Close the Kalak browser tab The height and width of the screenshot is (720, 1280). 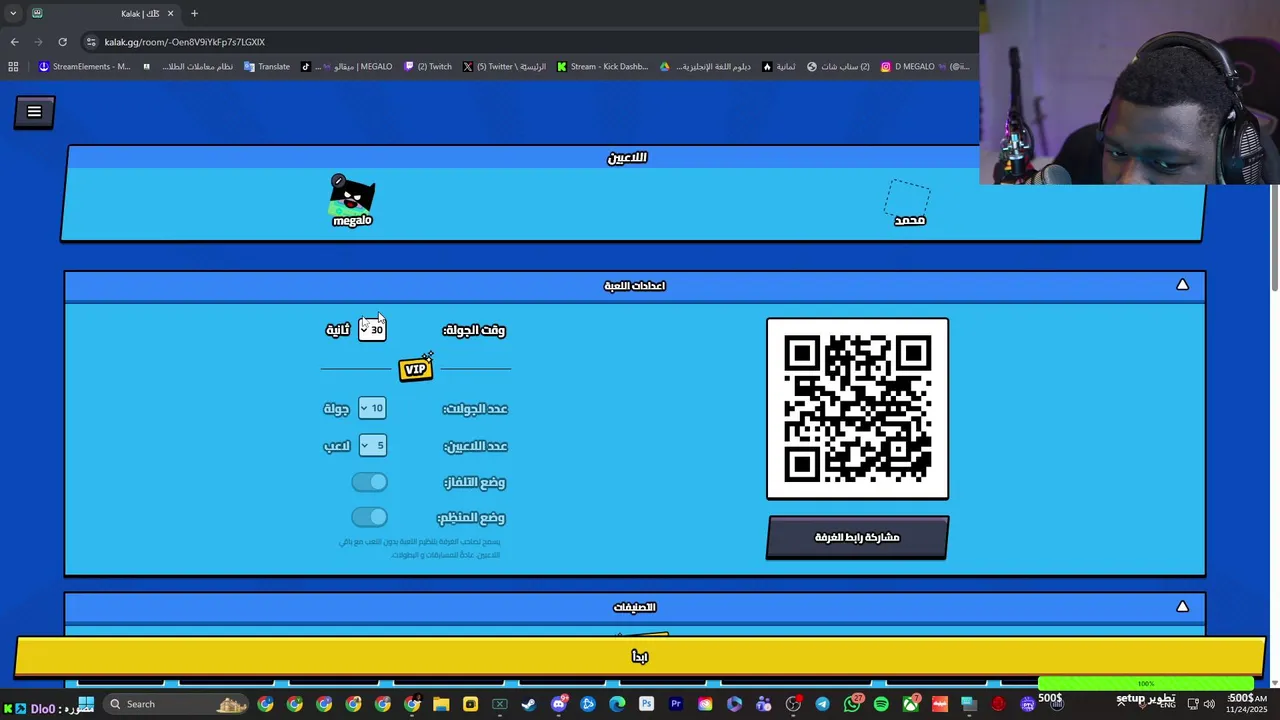click(x=170, y=13)
